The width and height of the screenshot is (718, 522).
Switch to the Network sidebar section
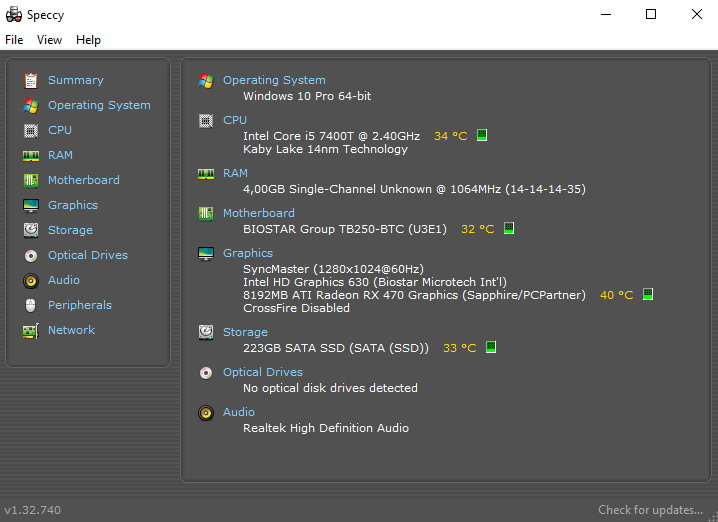pos(71,330)
